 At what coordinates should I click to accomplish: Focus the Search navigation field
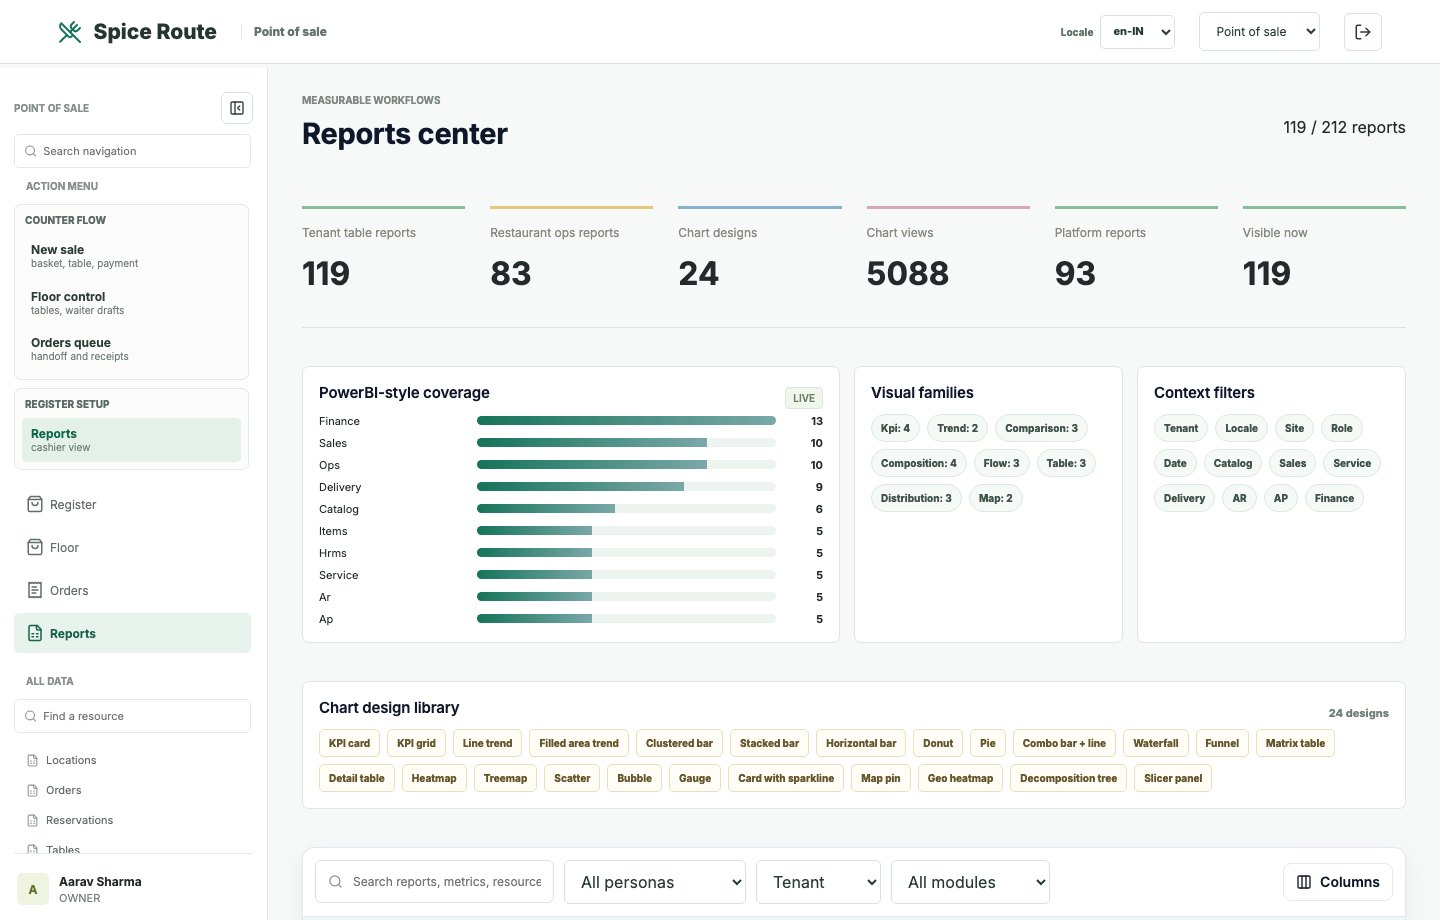tap(132, 151)
